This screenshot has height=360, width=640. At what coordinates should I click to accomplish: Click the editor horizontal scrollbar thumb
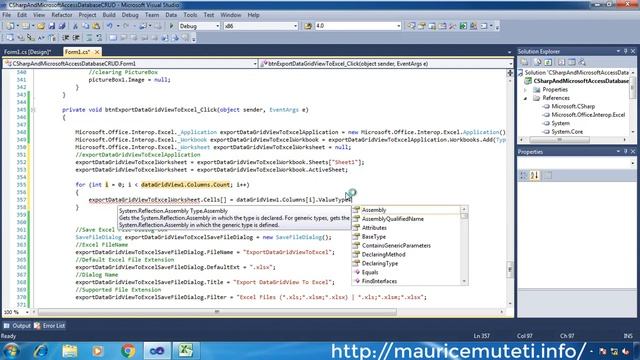click(217, 312)
